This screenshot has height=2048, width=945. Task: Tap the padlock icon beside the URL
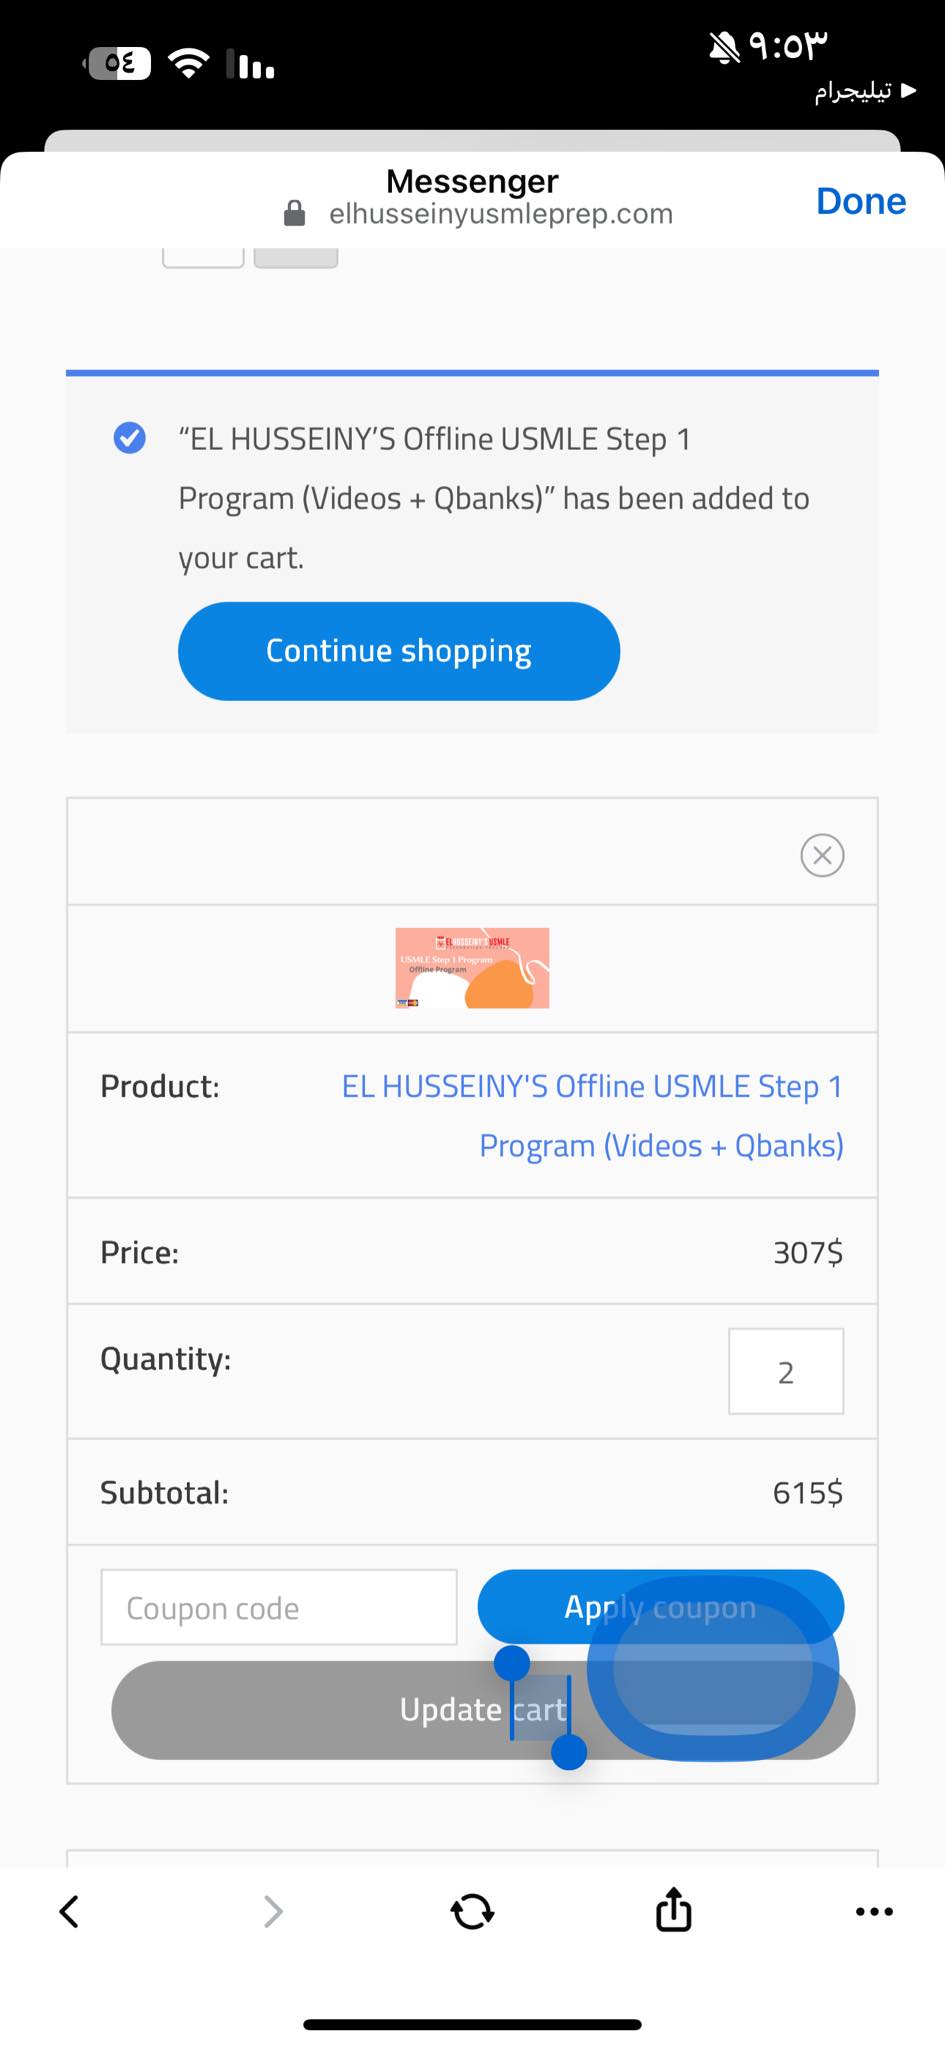294,213
